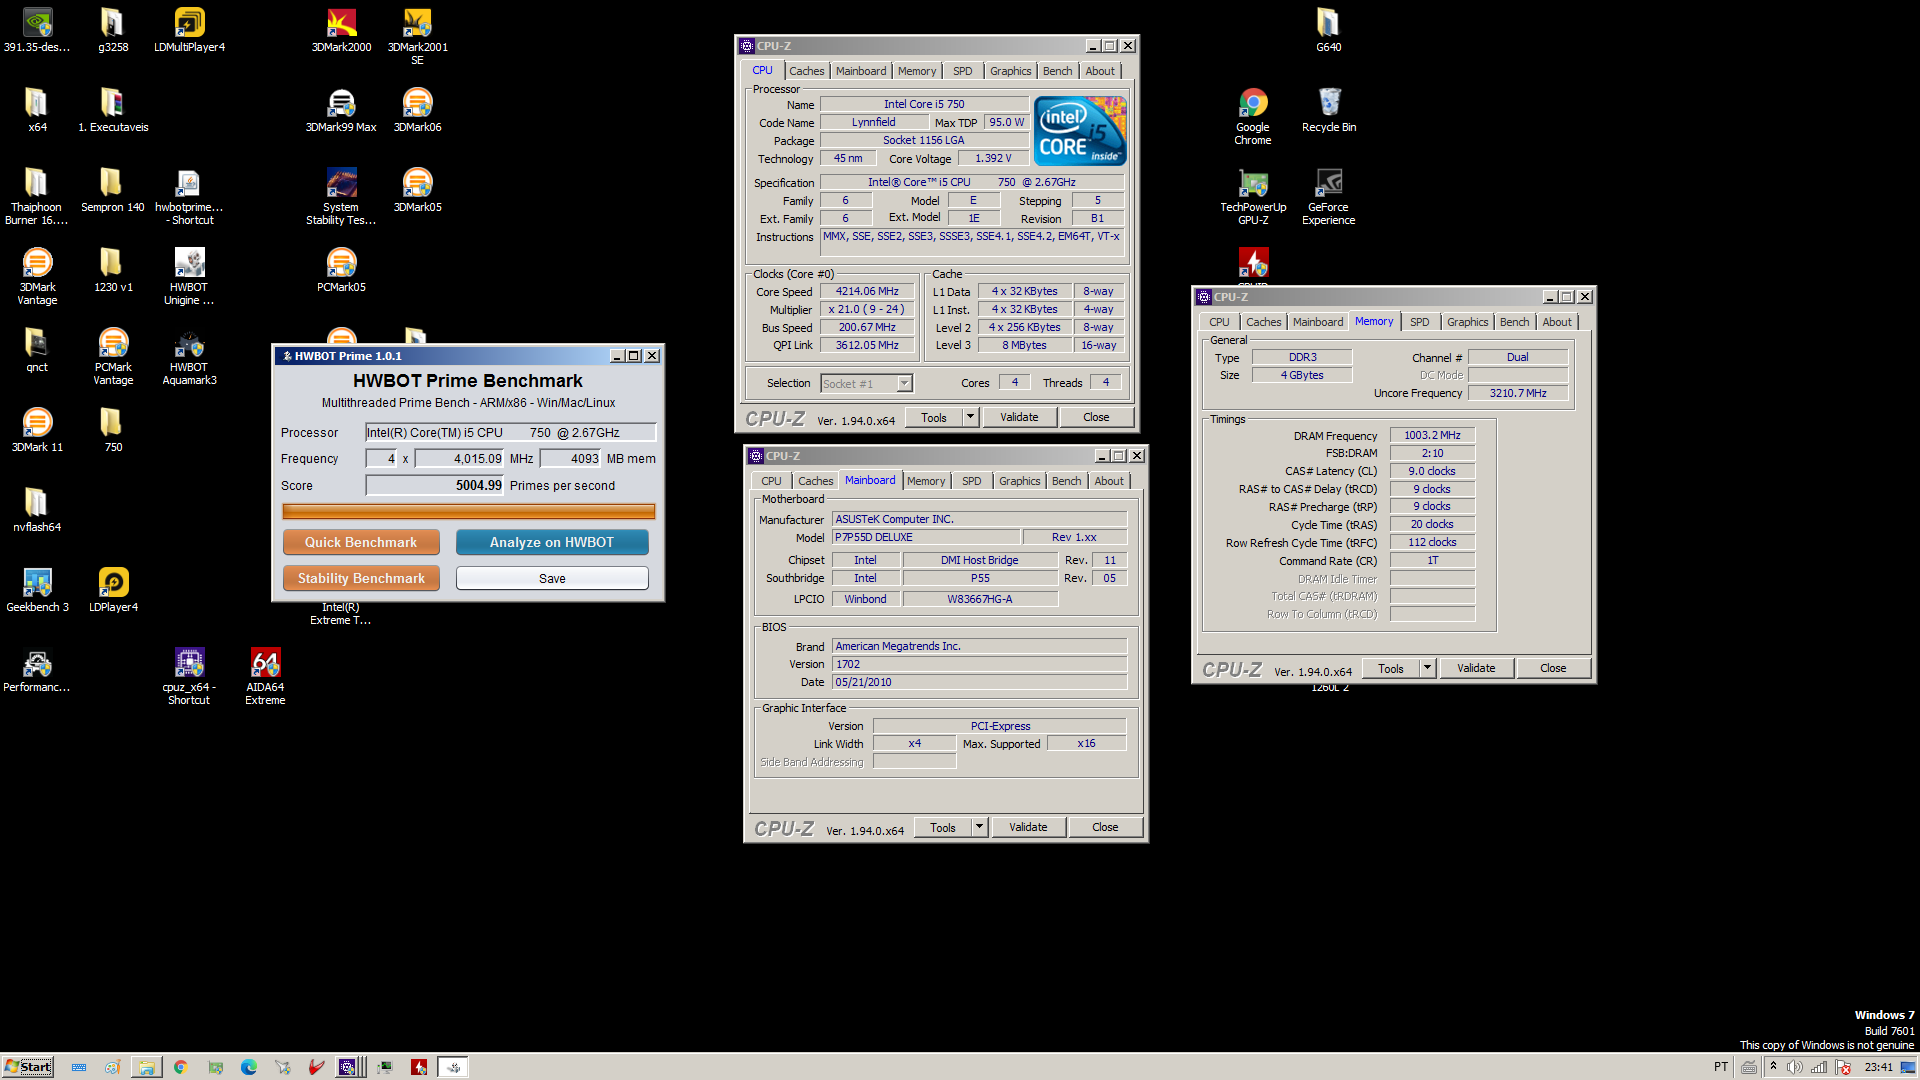Click Tools button in Mainboard CPU-Z window
The width and height of the screenshot is (1920, 1080).
[943, 827]
